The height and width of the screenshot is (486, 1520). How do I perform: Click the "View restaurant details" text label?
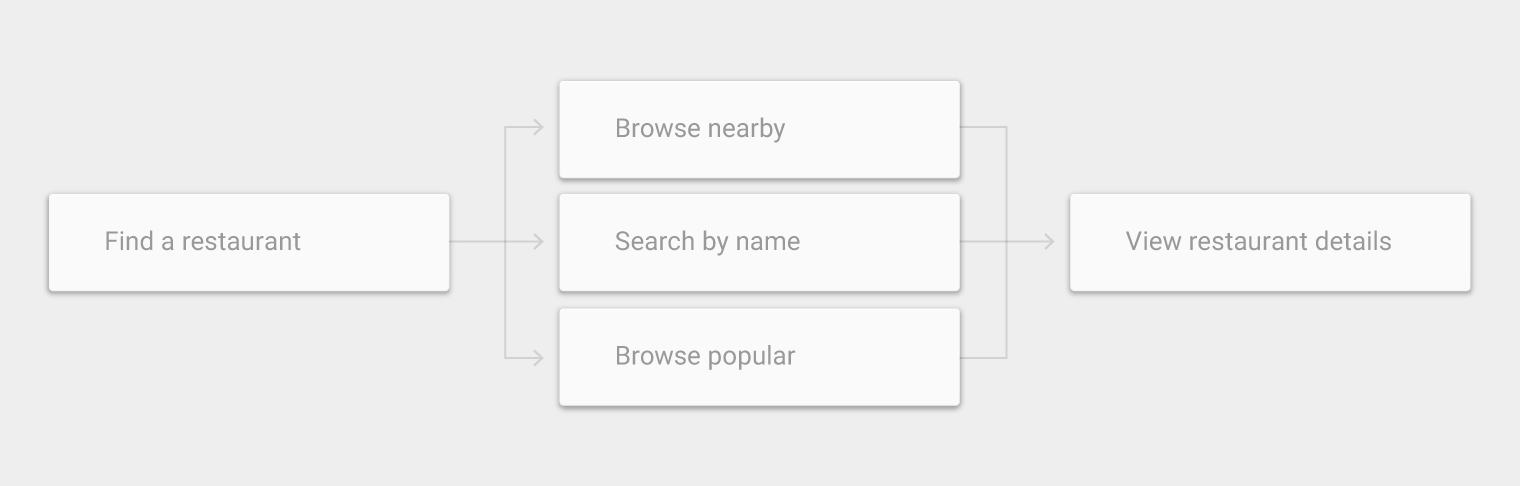1258,241
